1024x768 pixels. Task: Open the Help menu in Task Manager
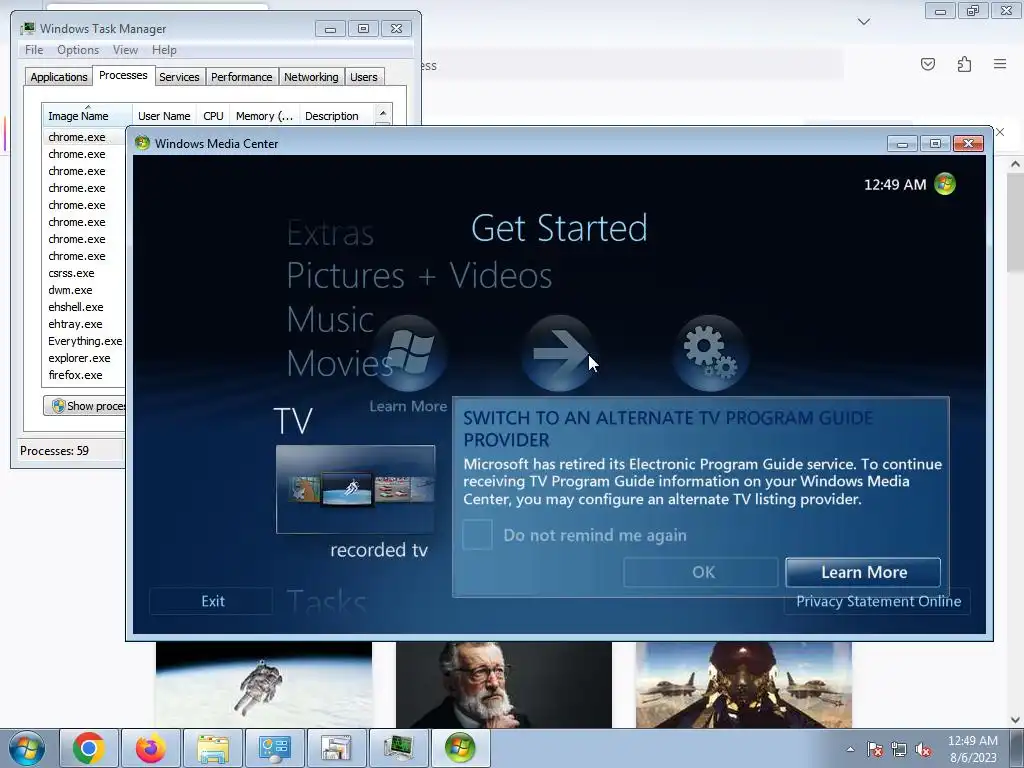164,50
